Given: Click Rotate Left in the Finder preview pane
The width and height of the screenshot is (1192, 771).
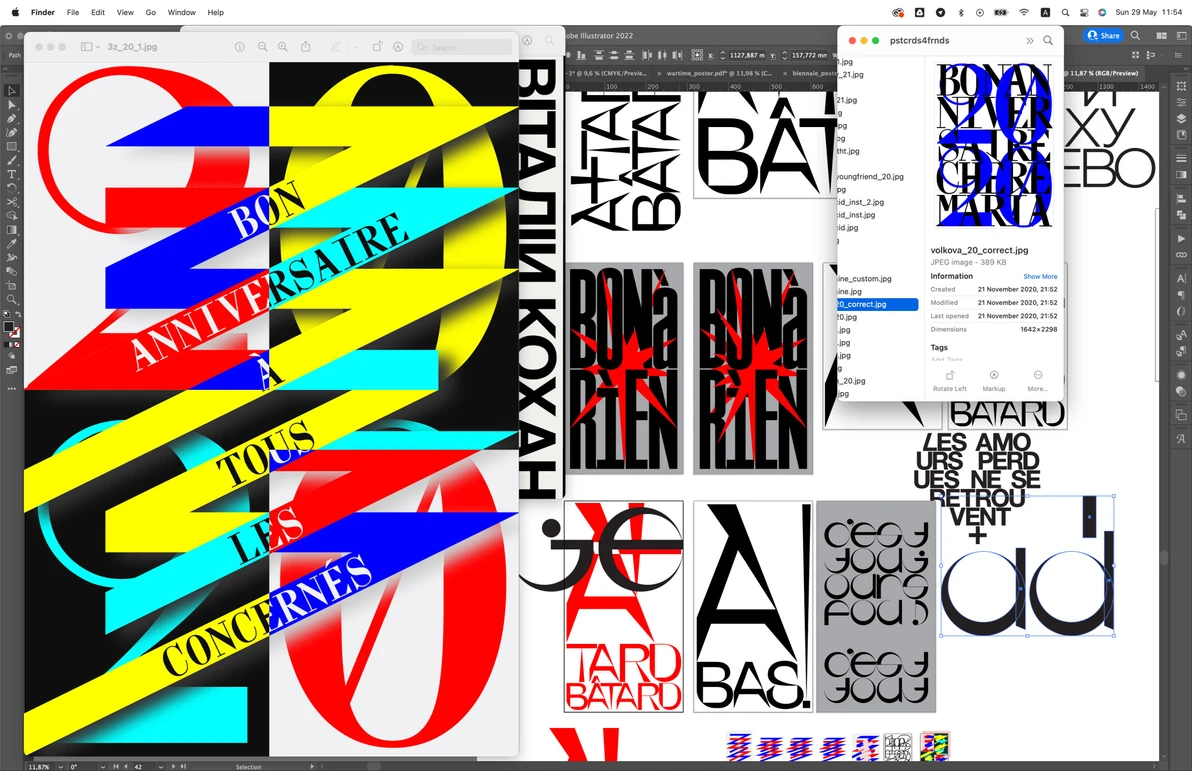Looking at the screenshot, I should pyautogui.click(x=949, y=380).
